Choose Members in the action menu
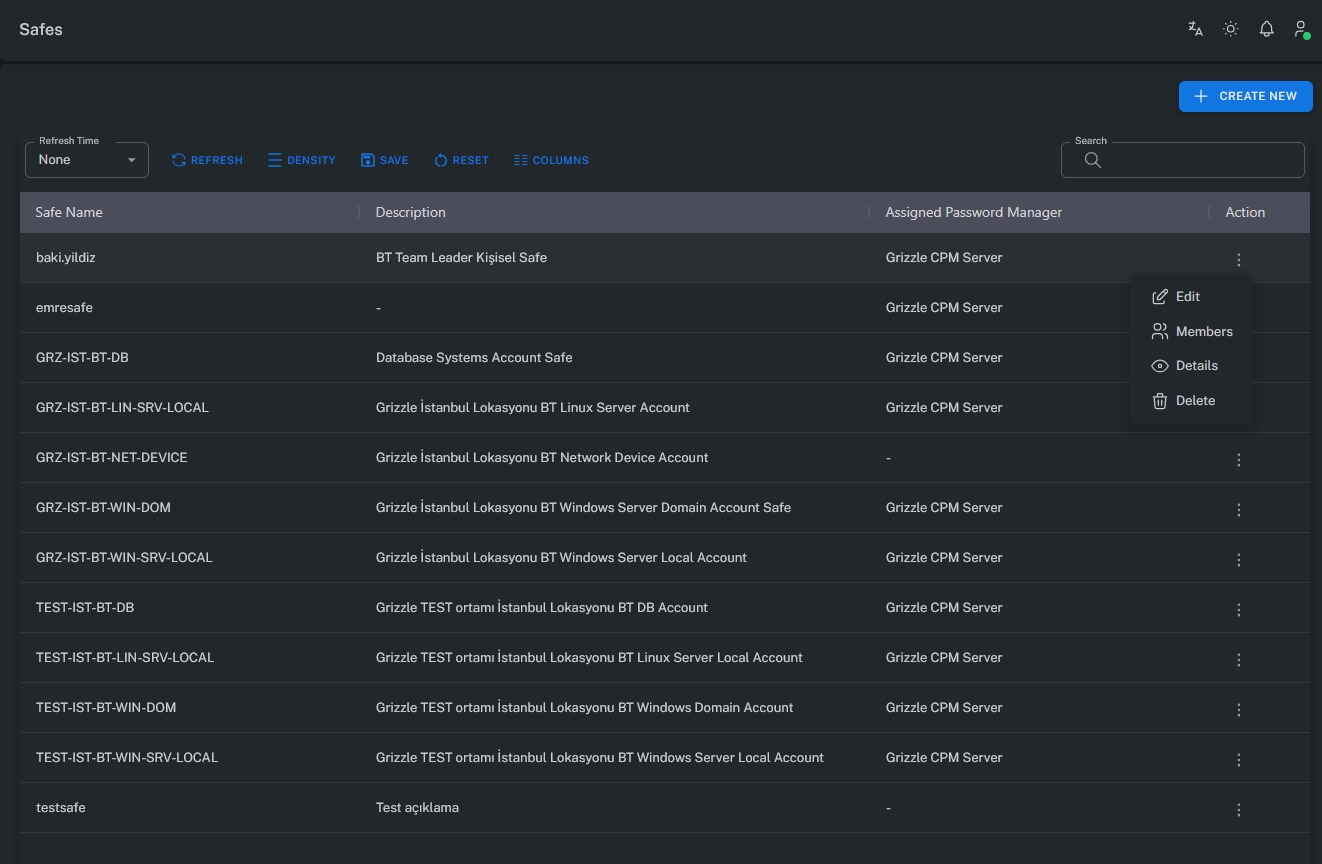The width and height of the screenshot is (1322, 864). click(x=1203, y=332)
